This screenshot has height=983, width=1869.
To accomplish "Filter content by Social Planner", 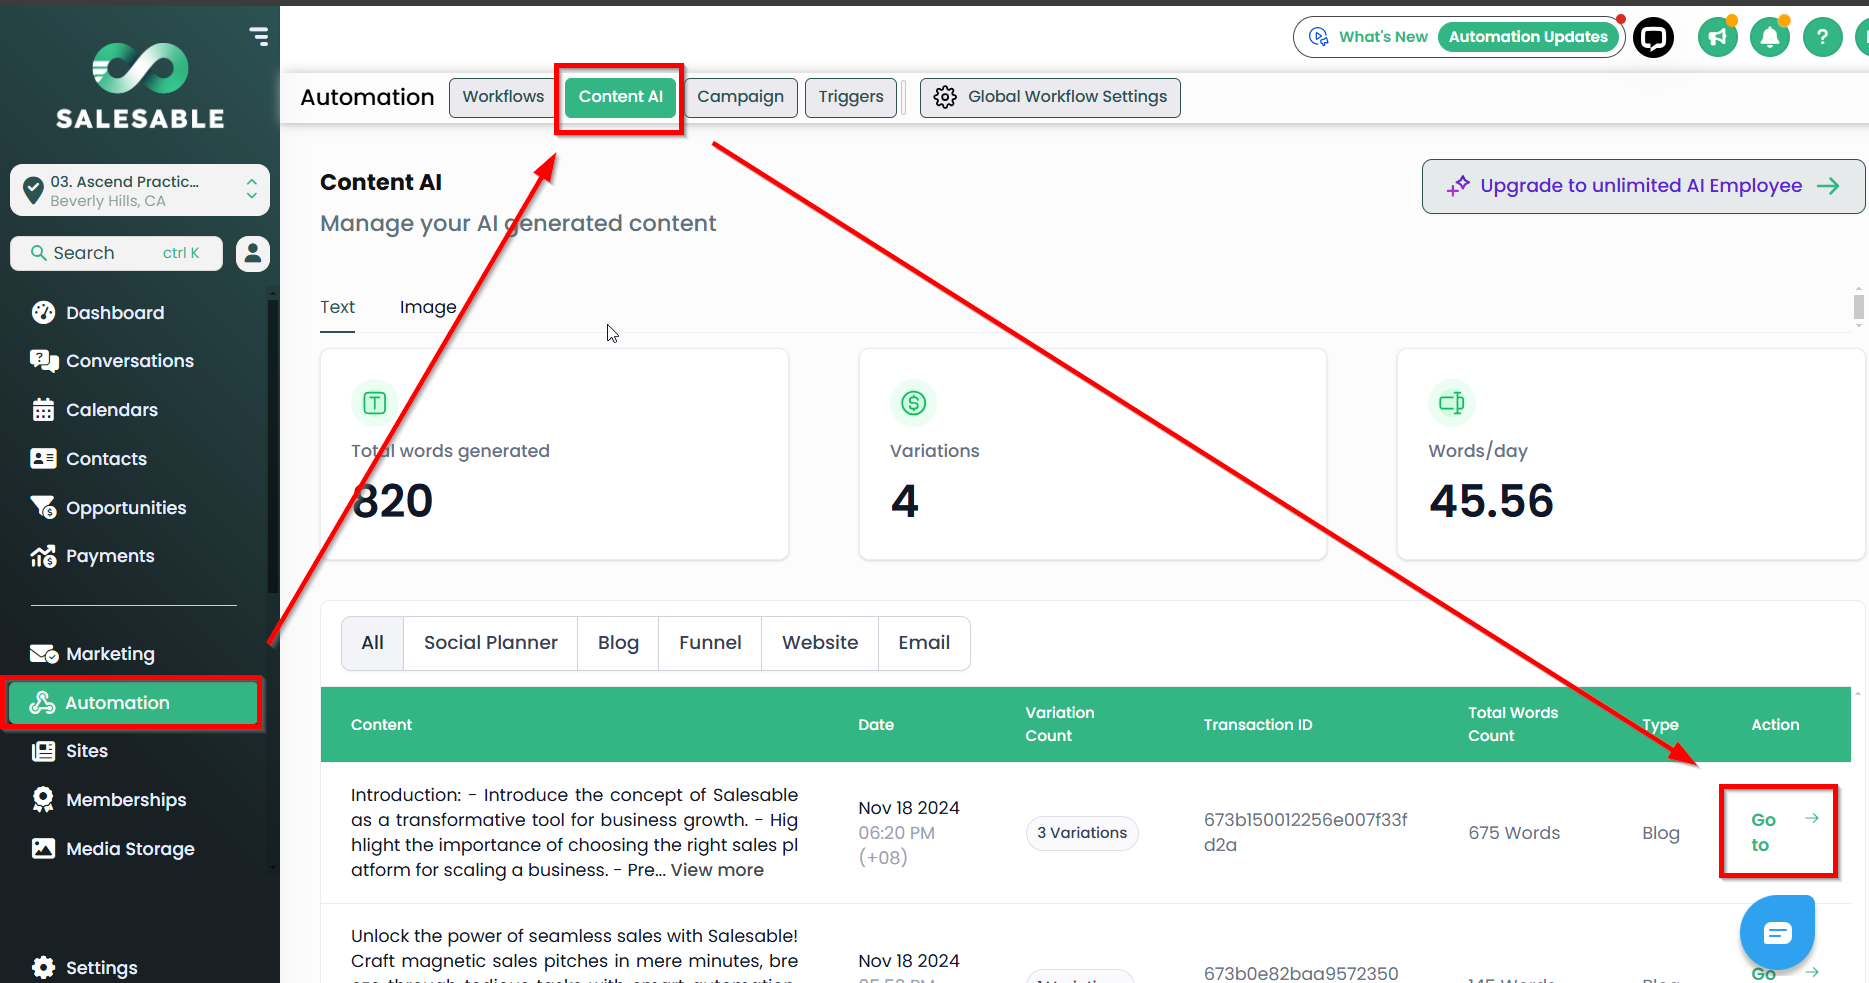I will click(490, 643).
